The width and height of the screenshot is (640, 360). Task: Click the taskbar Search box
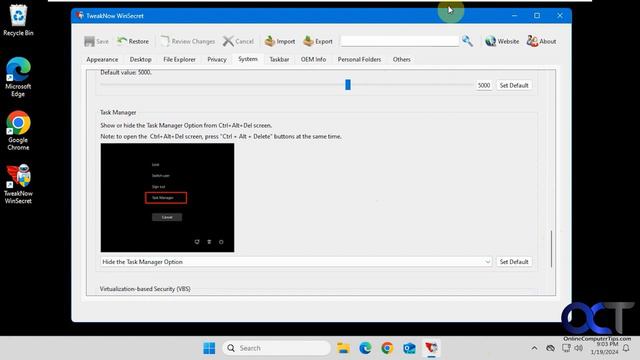[x=276, y=348]
